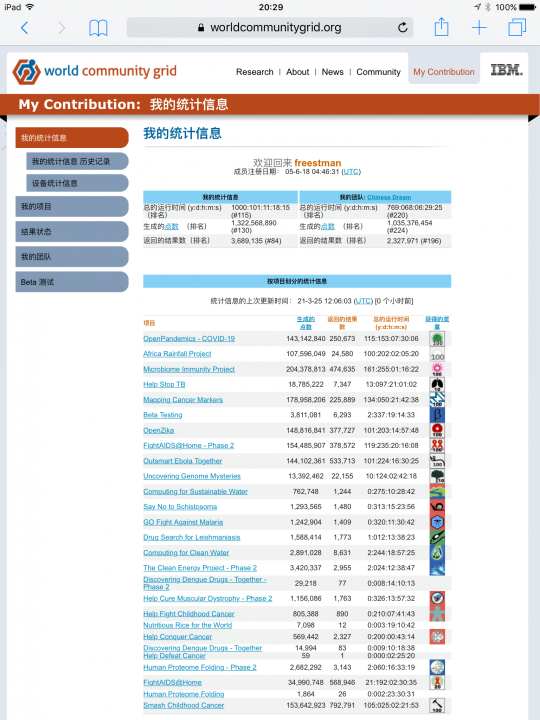Click Help Stop TB lungs badge
540x720 pixels.
coord(437,385)
